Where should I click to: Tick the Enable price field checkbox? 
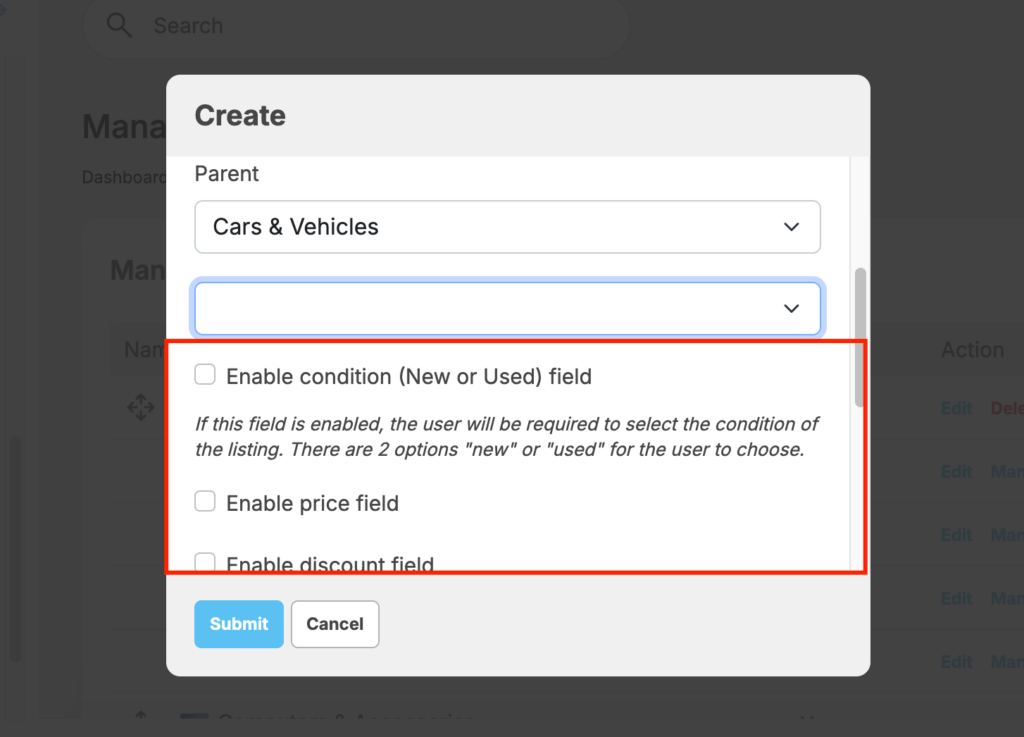click(x=205, y=502)
